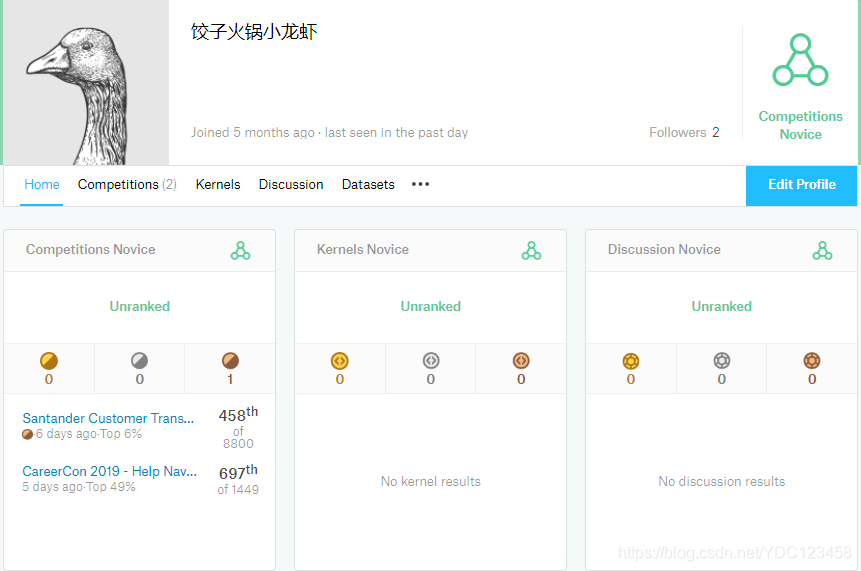Open the Kernels tab

[218, 184]
